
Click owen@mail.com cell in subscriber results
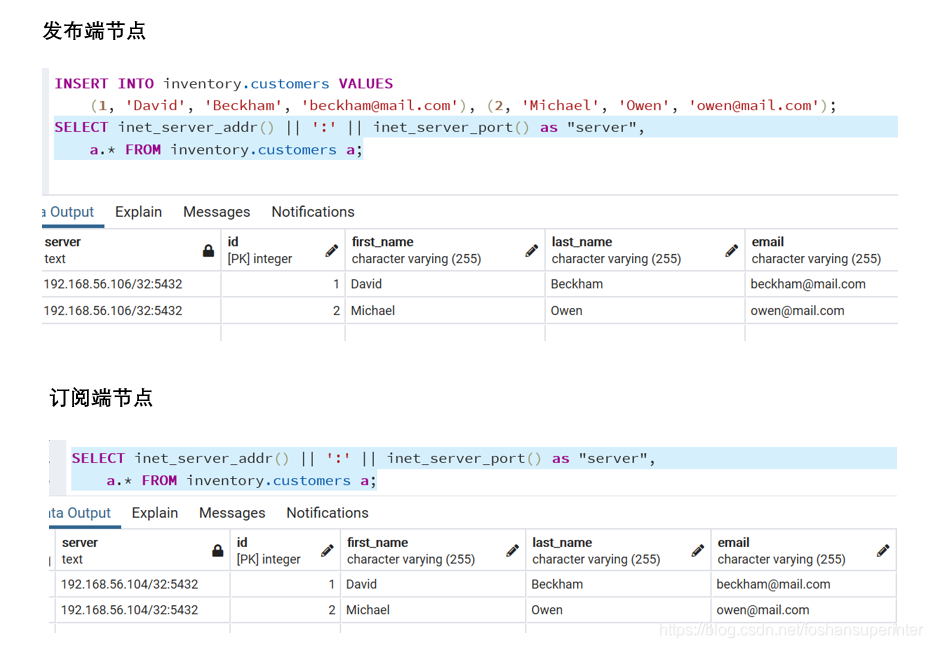coord(803,610)
